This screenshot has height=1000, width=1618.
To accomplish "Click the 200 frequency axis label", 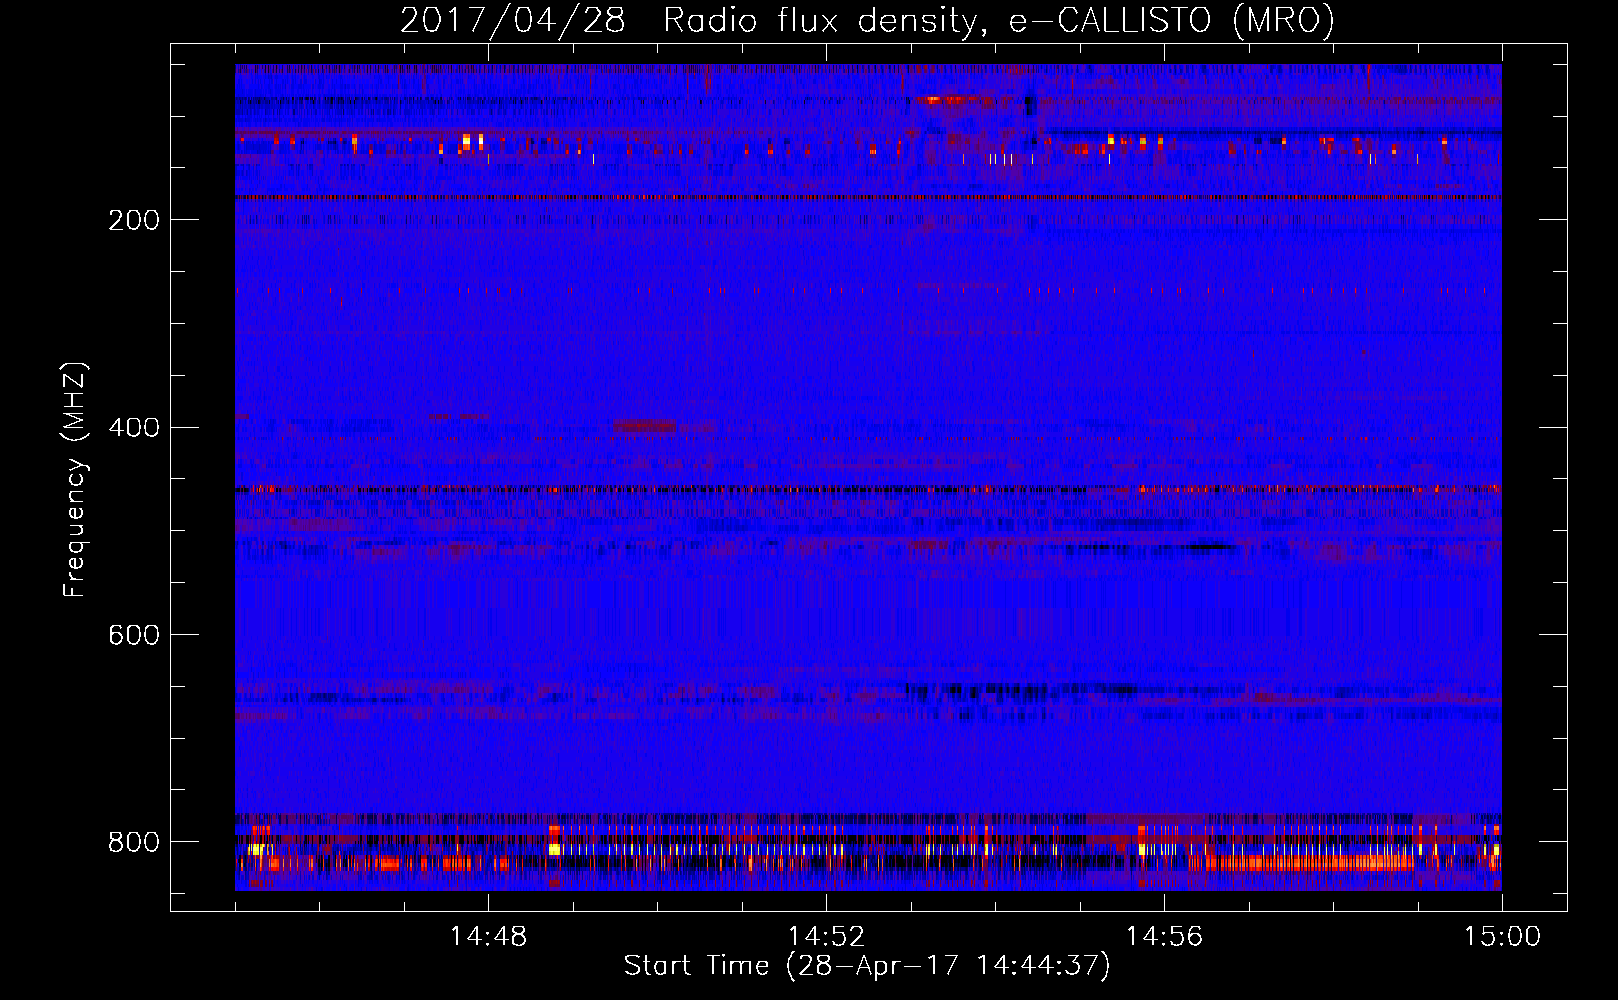I will tap(134, 220).
